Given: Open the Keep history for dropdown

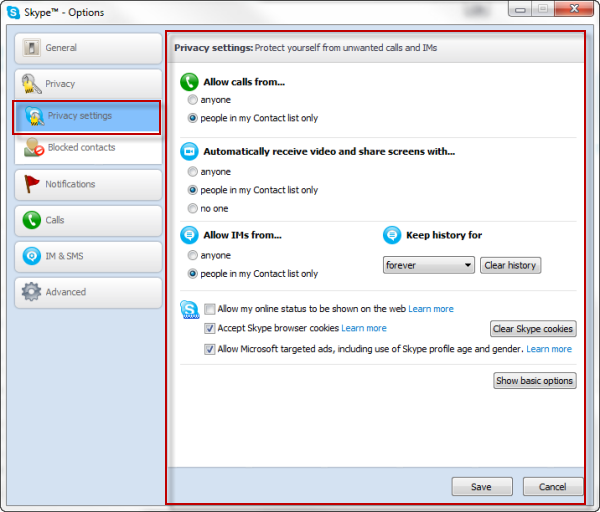Looking at the screenshot, I should click(429, 265).
